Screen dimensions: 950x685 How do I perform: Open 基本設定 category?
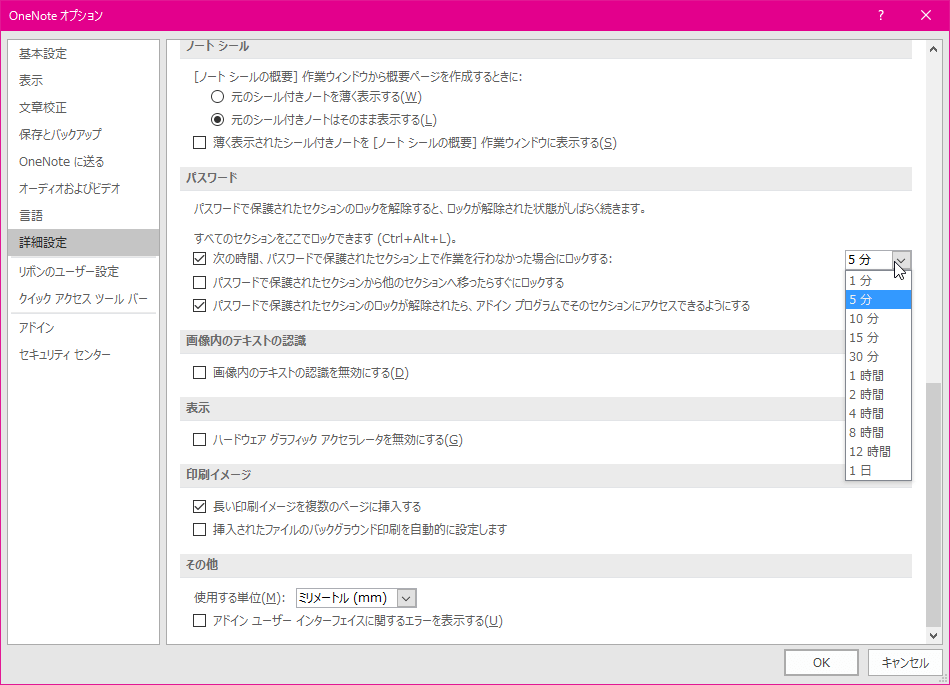pyautogui.click(x=84, y=54)
